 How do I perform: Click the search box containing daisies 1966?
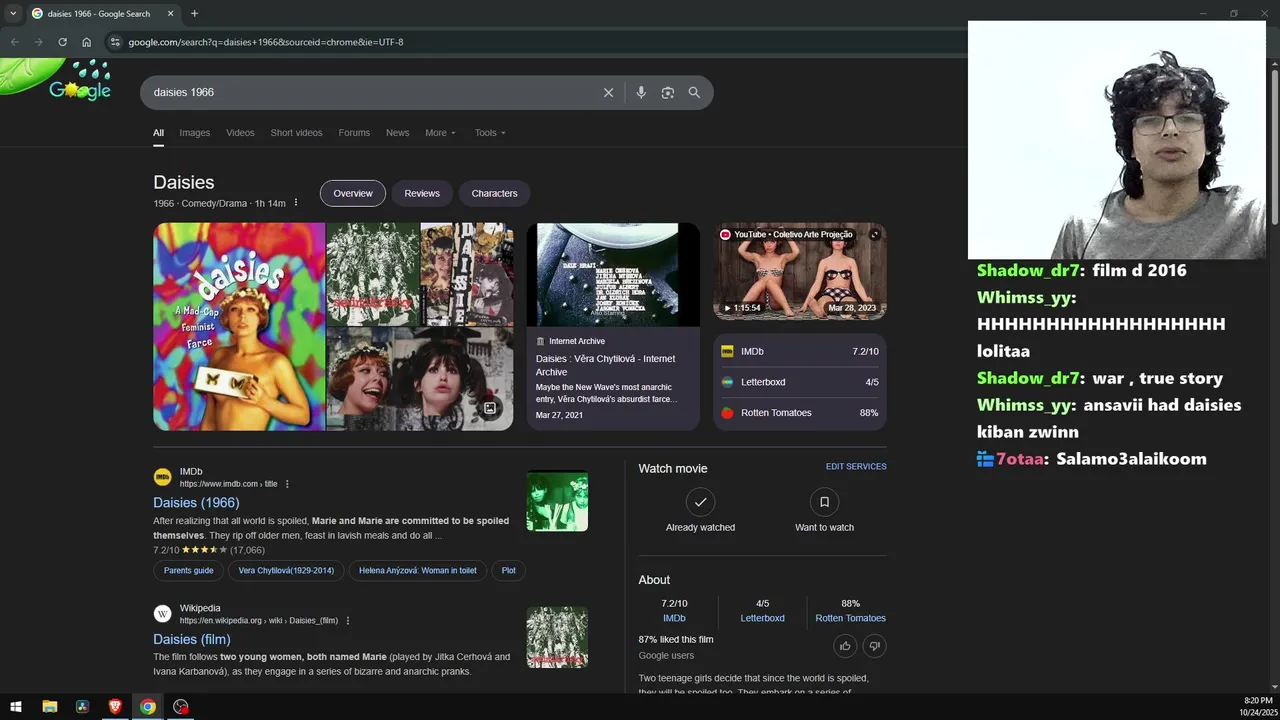tap(370, 92)
